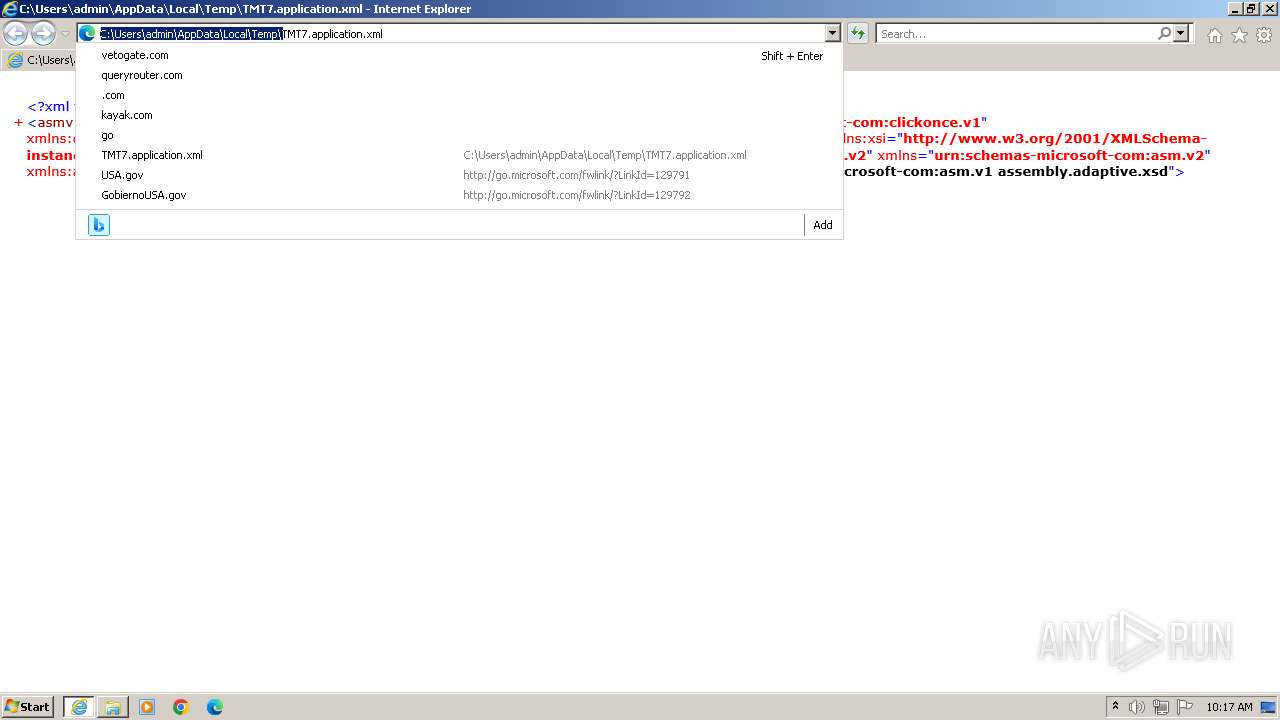Image resolution: width=1280 pixels, height=720 pixels.
Task: Click the page icon in address bar
Action: coord(87,33)
